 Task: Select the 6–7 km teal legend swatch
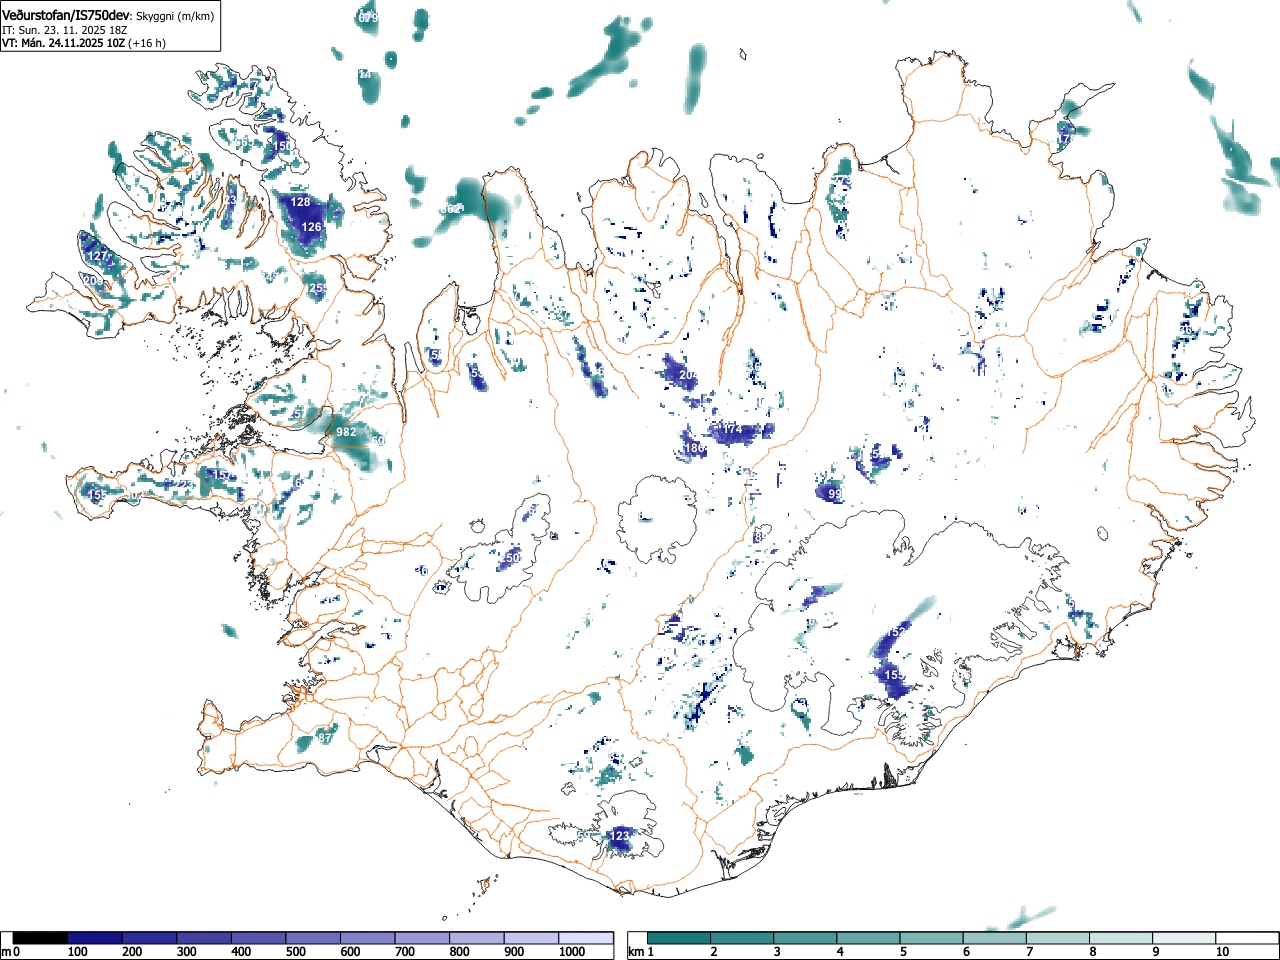994,938
